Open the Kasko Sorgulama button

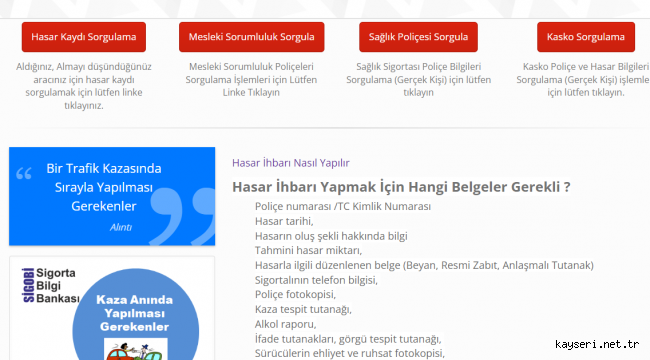tap(586, 37)
